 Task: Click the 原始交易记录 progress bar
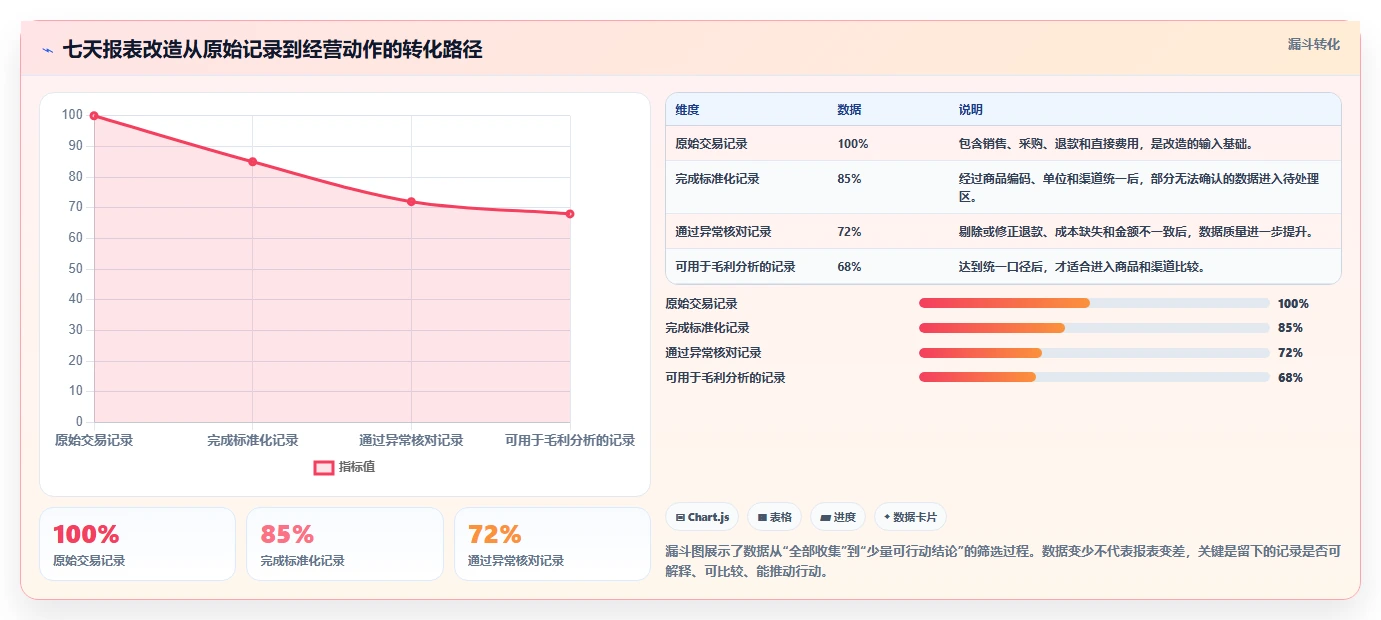coord(1094,303)
